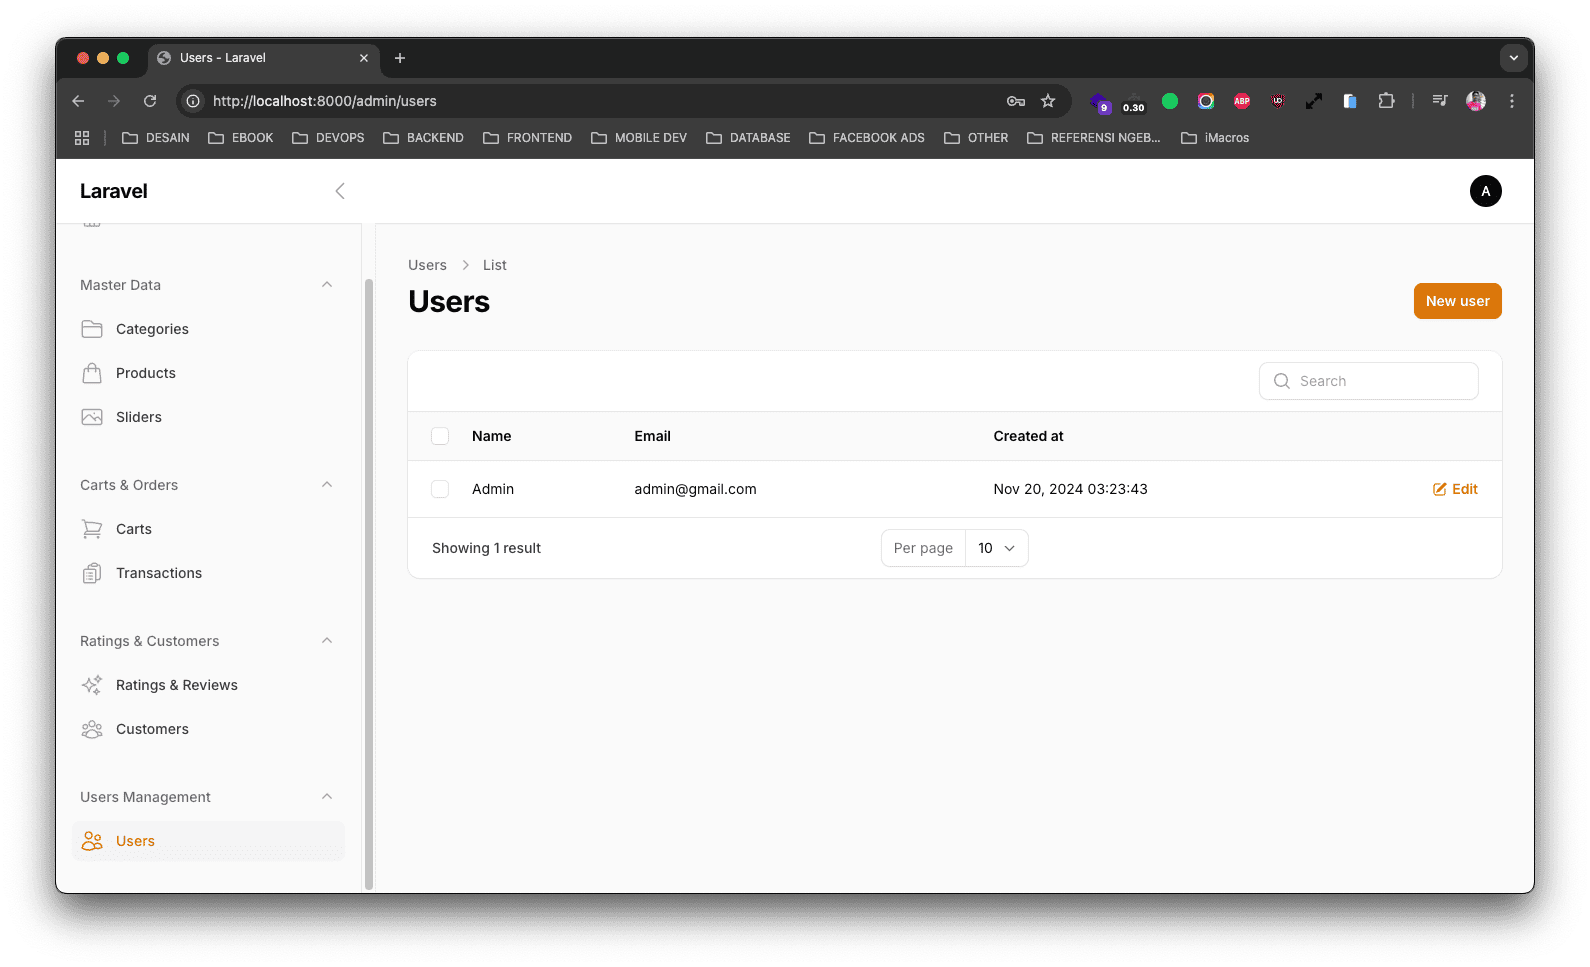Open the Users menu item in sidebar
Screen dimensions: 1590x967
(135, 841)
